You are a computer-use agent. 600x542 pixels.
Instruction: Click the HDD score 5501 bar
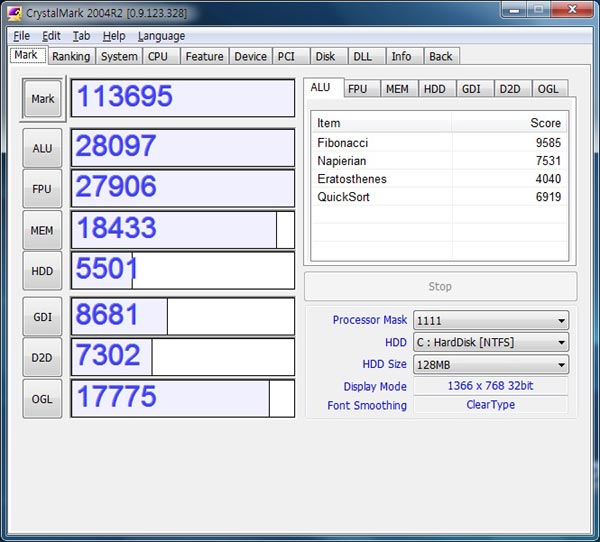[183, 270]
